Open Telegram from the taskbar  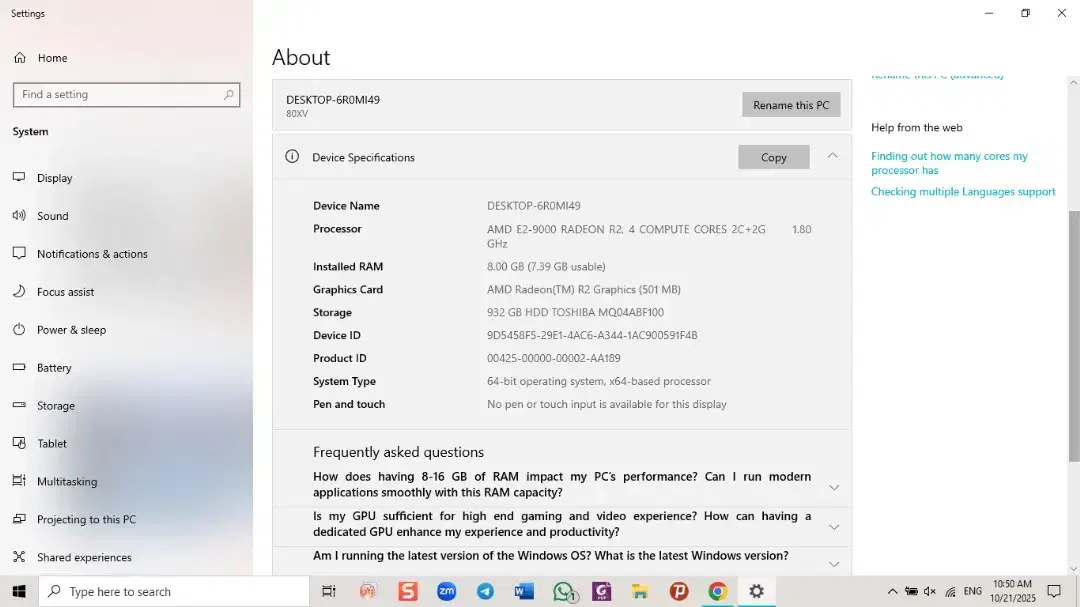point(485,592)
